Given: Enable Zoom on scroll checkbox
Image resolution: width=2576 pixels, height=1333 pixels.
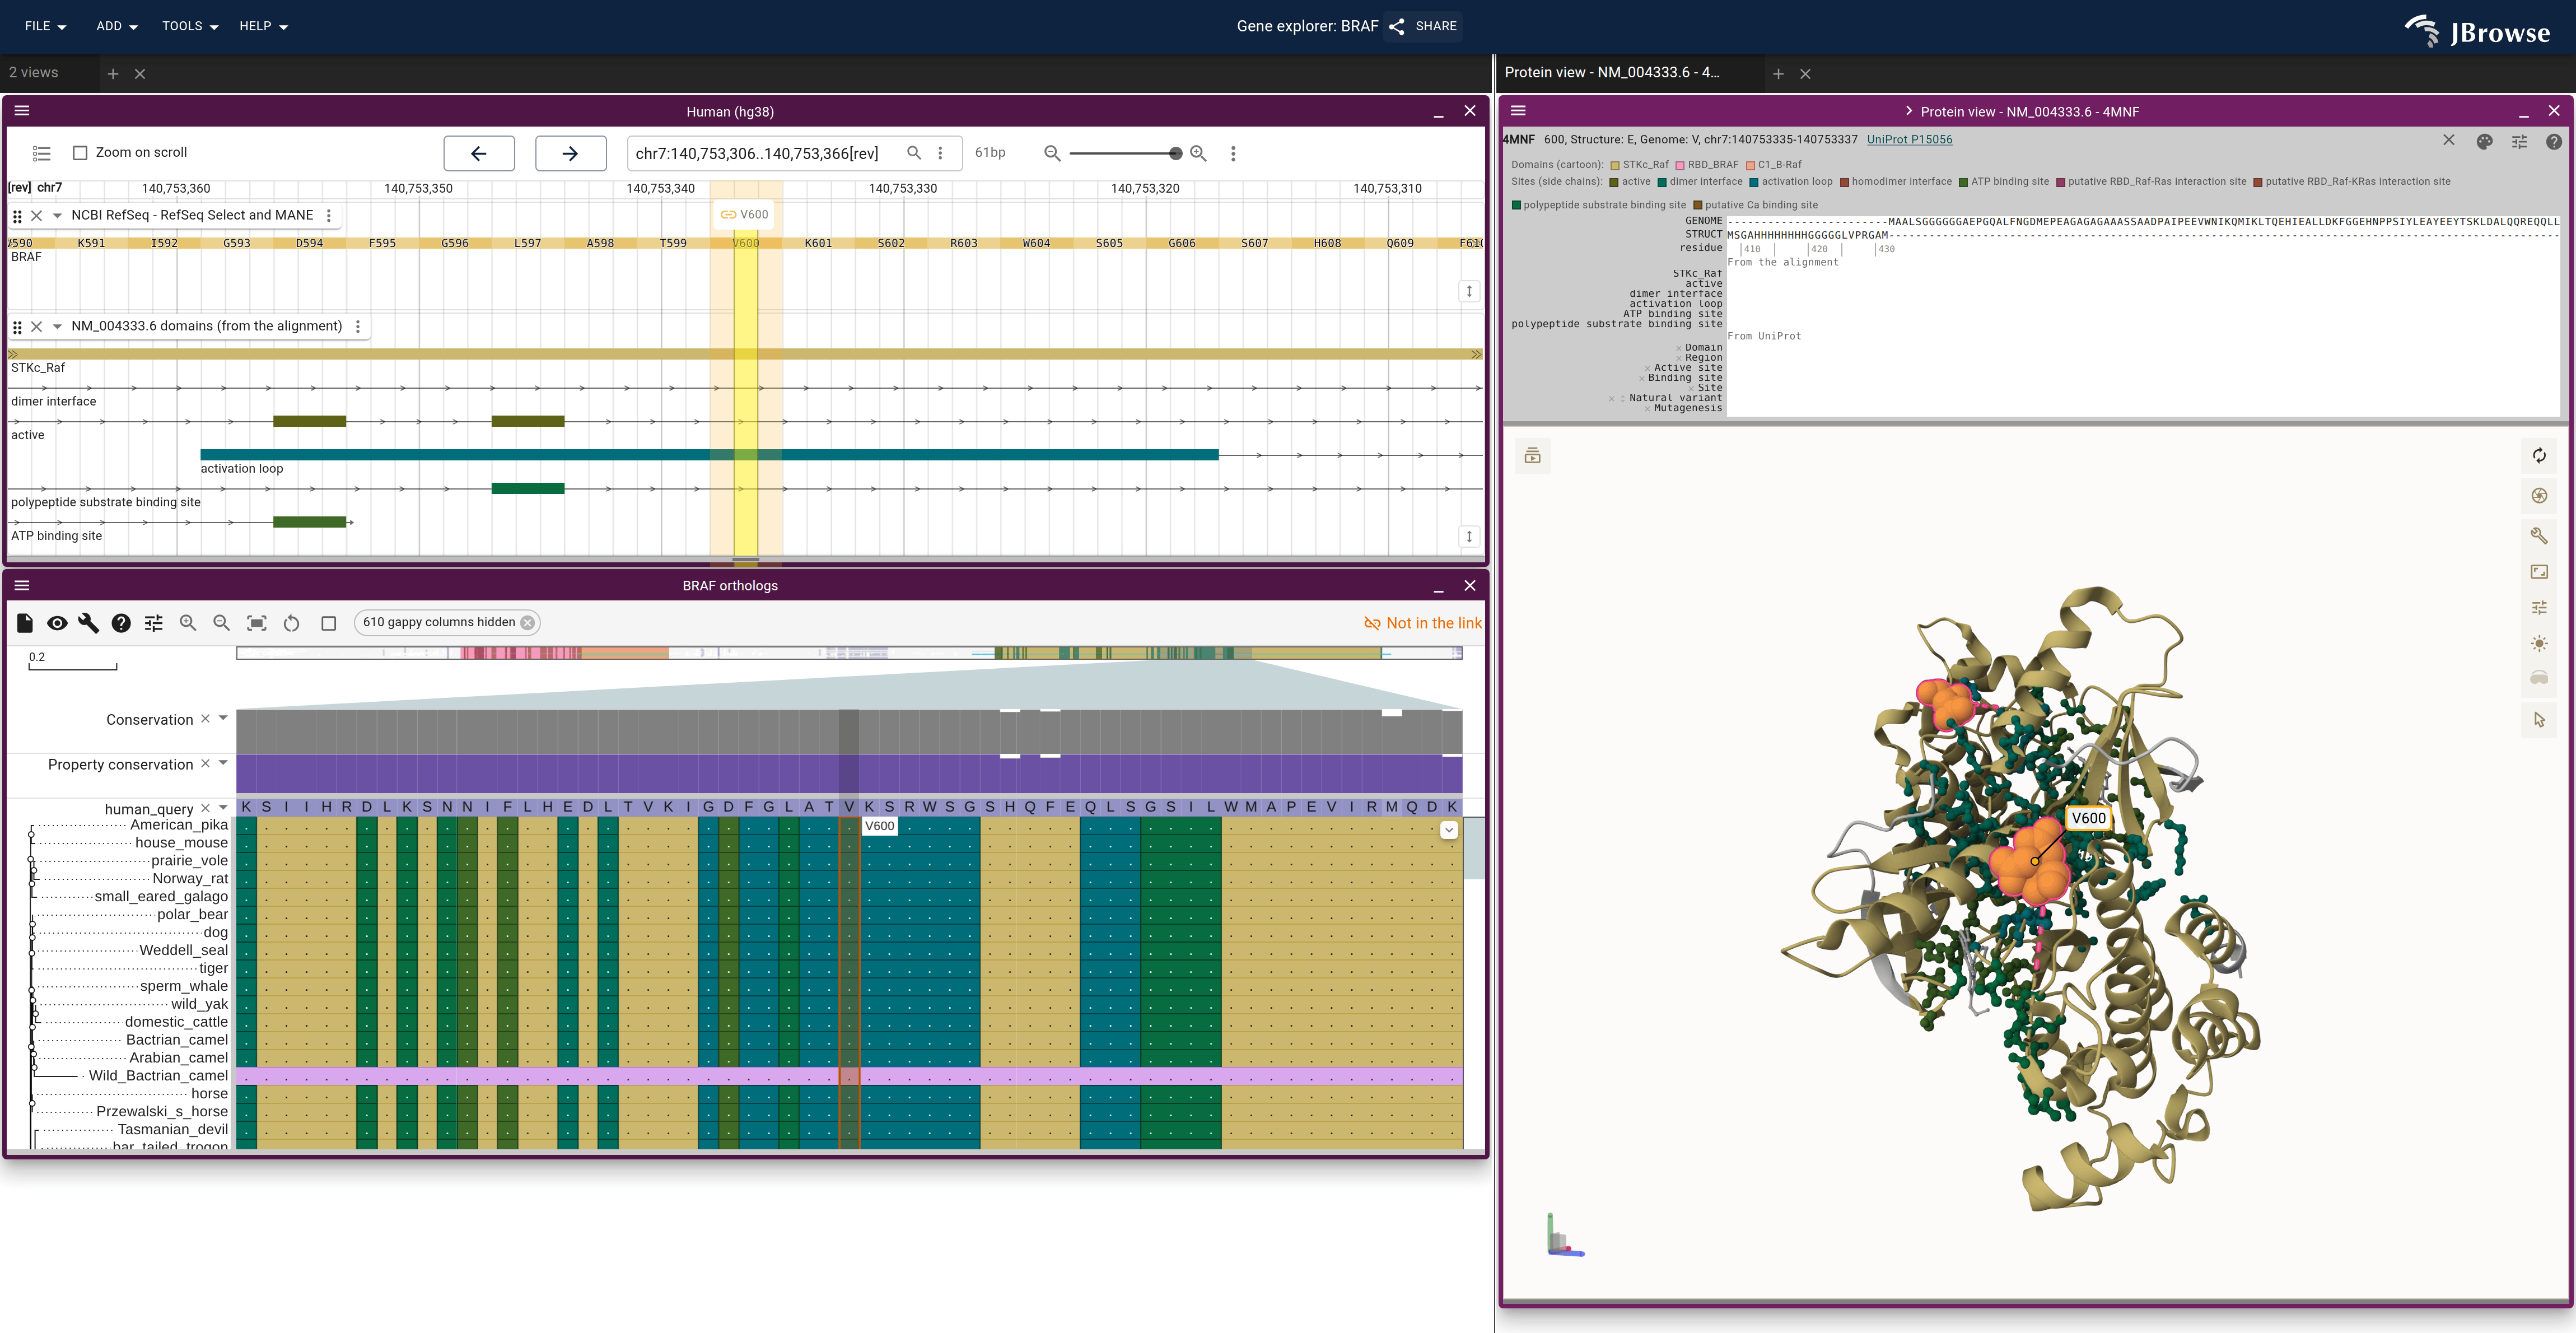Looking at the screenshot, I should pos(80,153).
